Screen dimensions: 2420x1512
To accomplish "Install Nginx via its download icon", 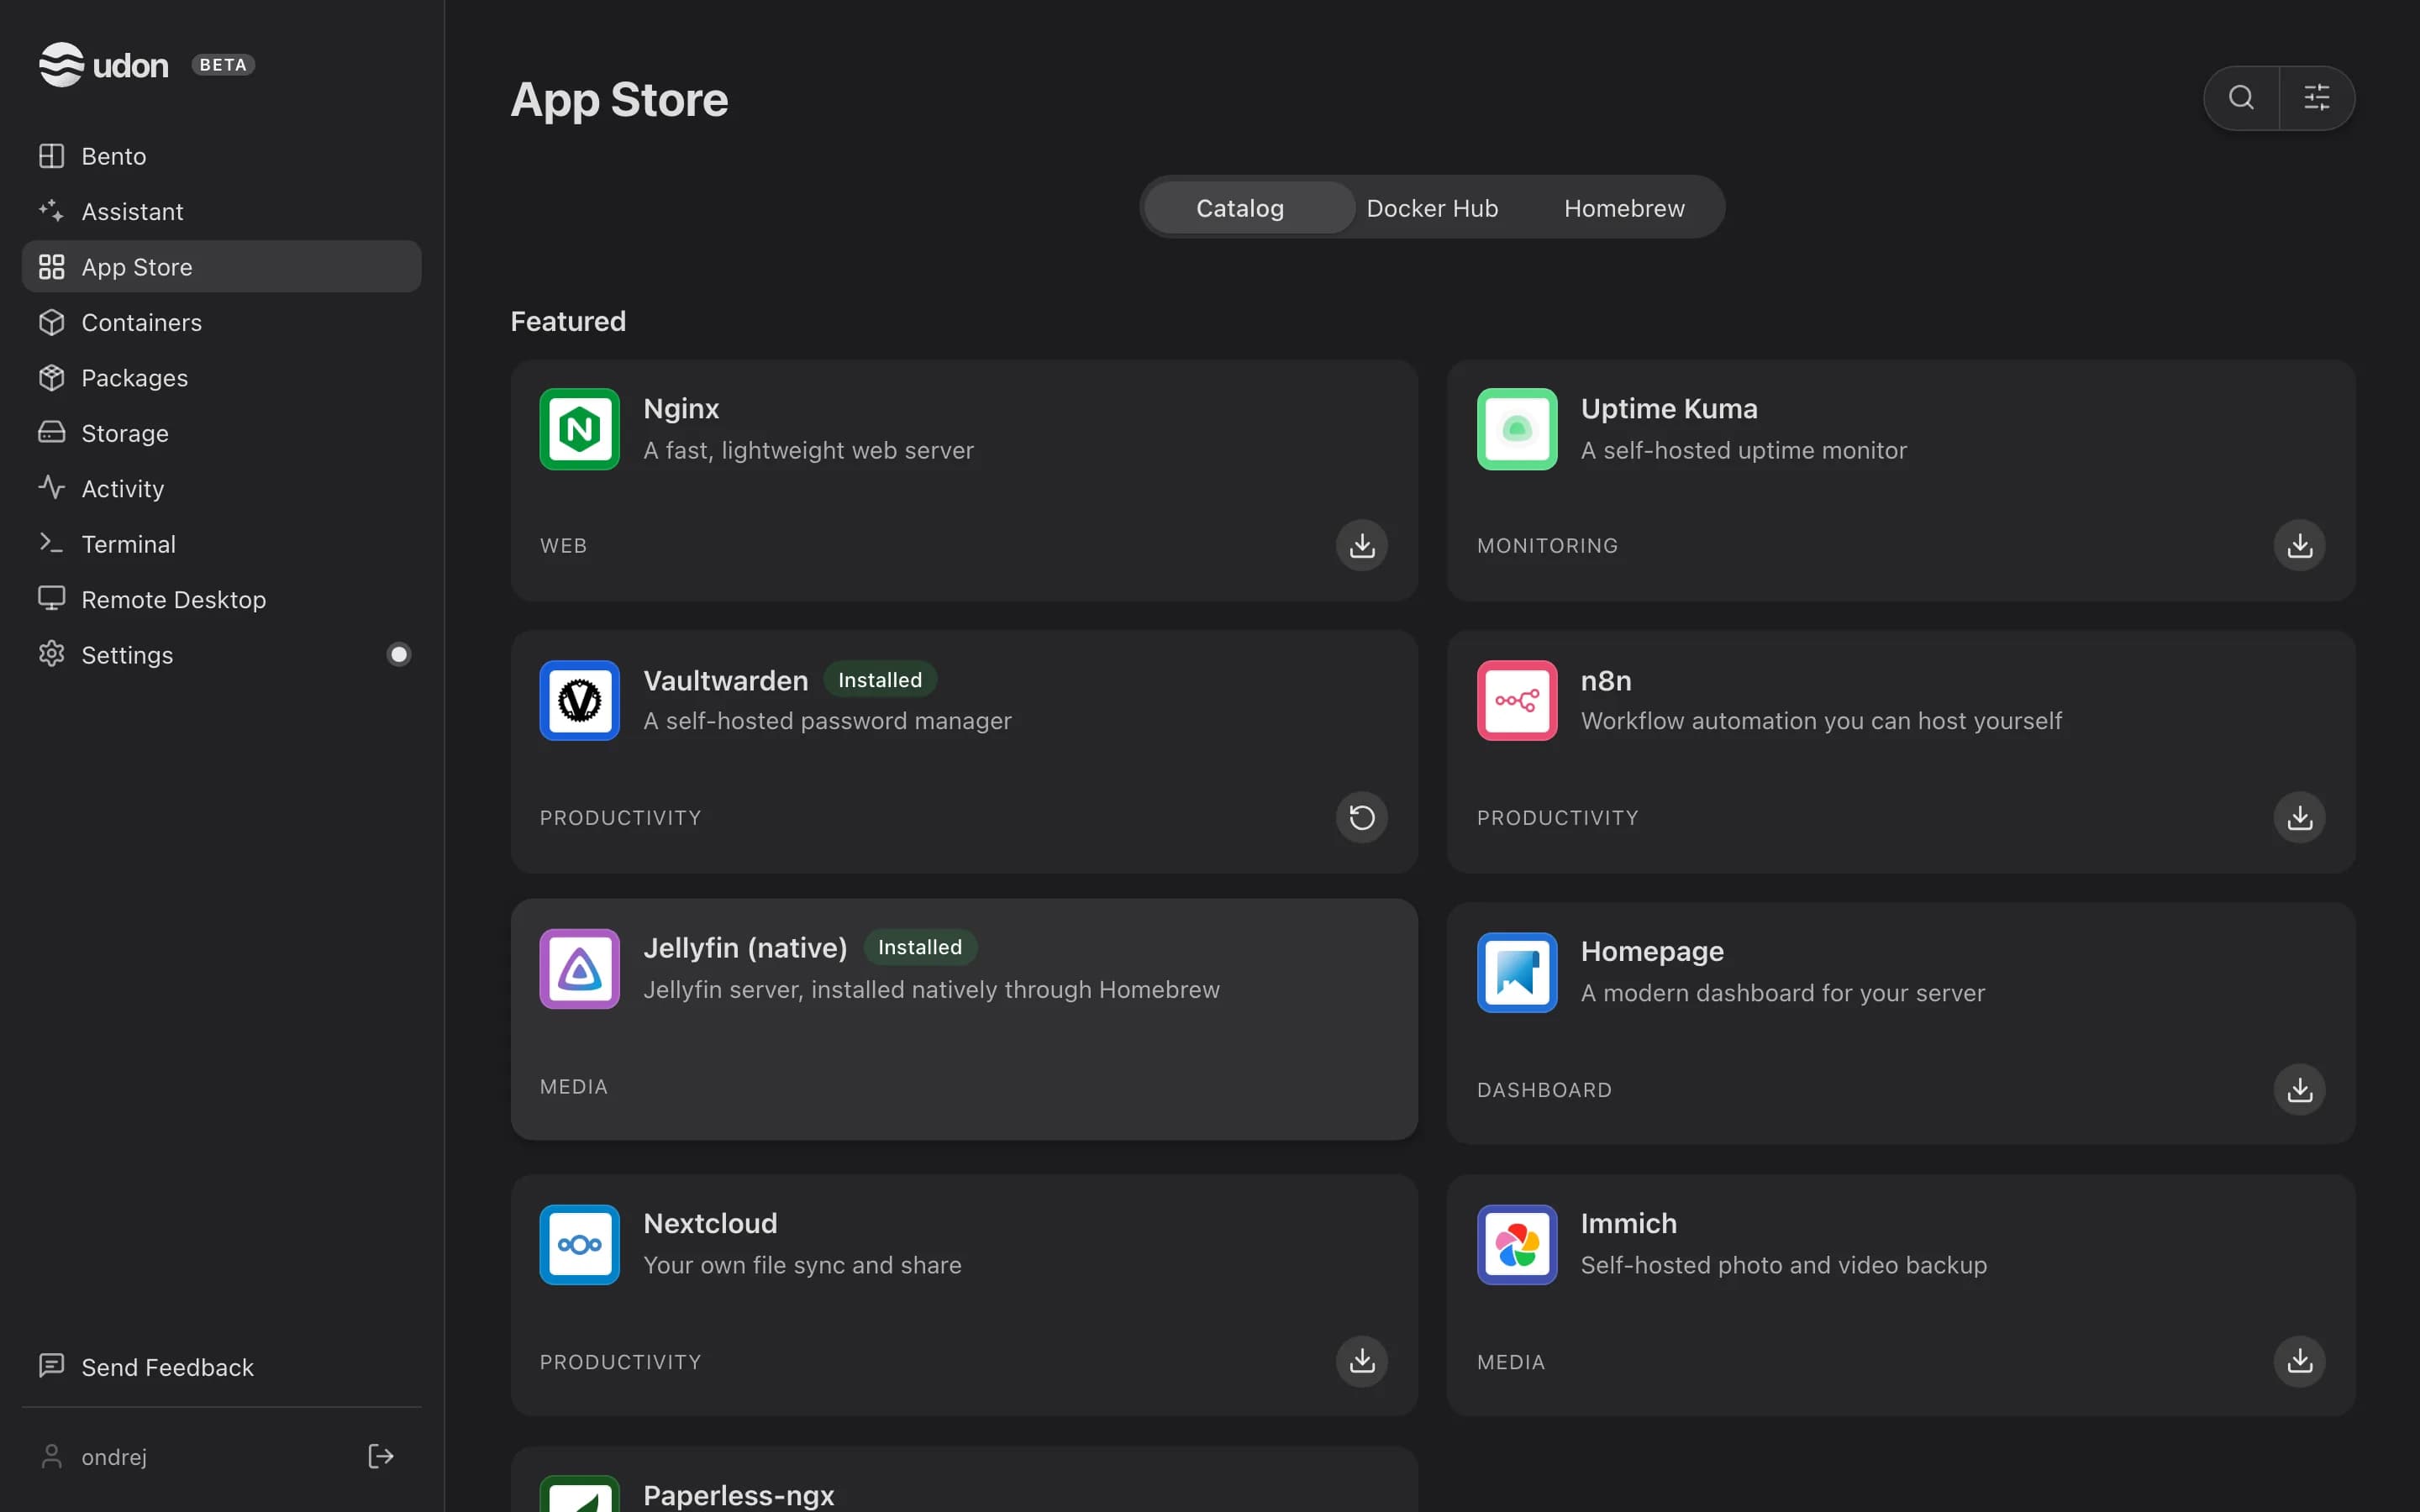I will pyautogui.click(x=1362, y=545).
